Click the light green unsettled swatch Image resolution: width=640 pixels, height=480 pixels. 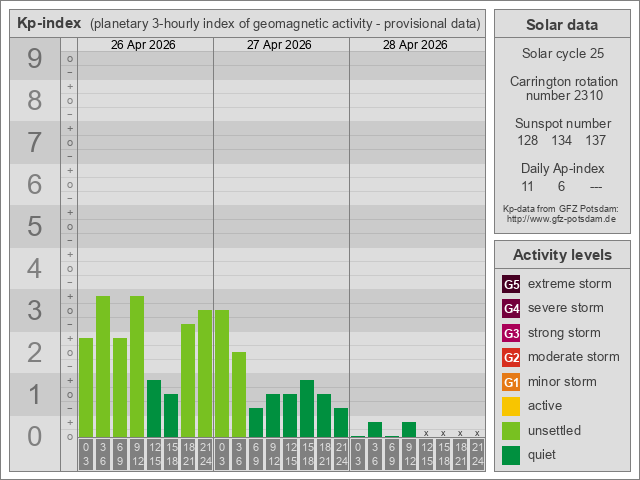pos(511,431)
